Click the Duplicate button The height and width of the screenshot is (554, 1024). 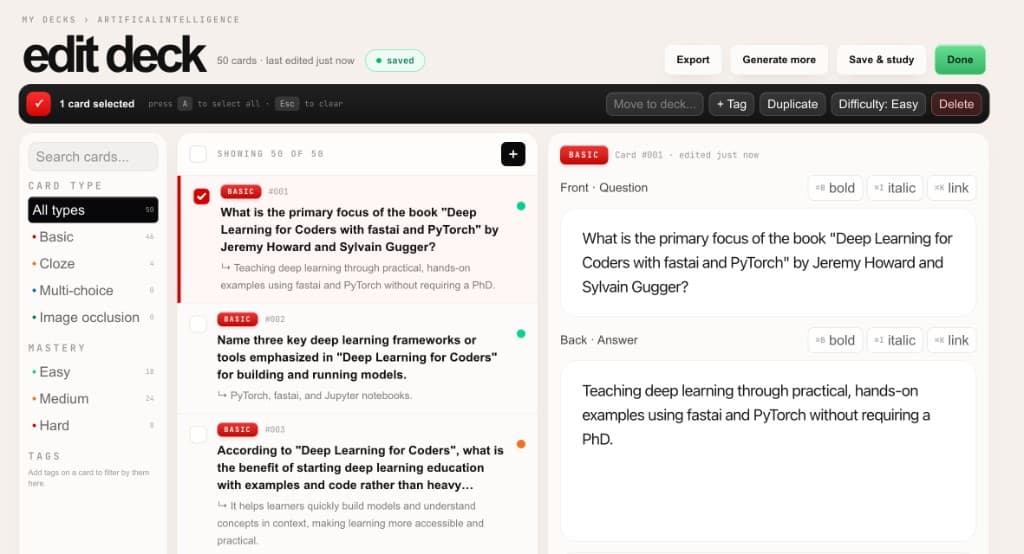(x=792, y=104)
